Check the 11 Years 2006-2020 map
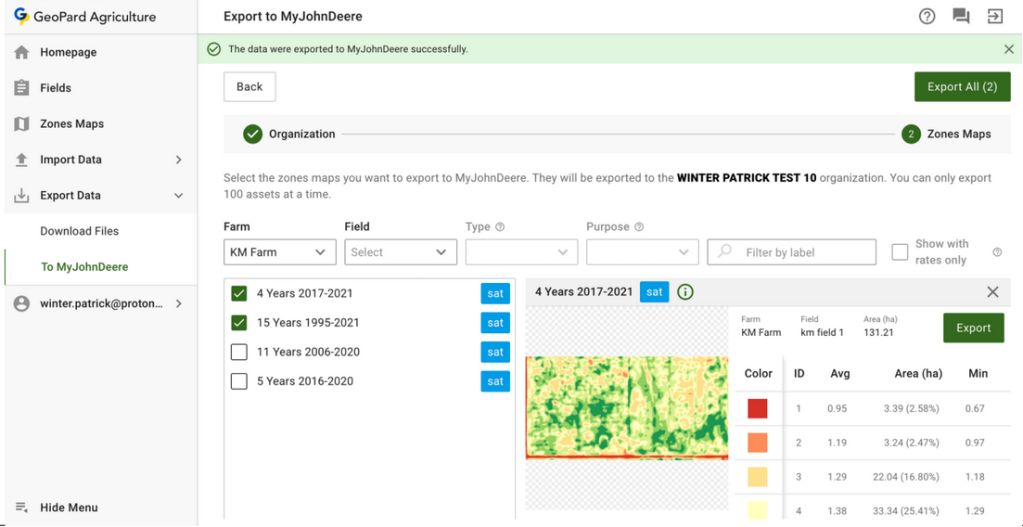Image resolution: width=1023 pixels, height=527 pixels. pyautogui.click(x=239, y=352)
